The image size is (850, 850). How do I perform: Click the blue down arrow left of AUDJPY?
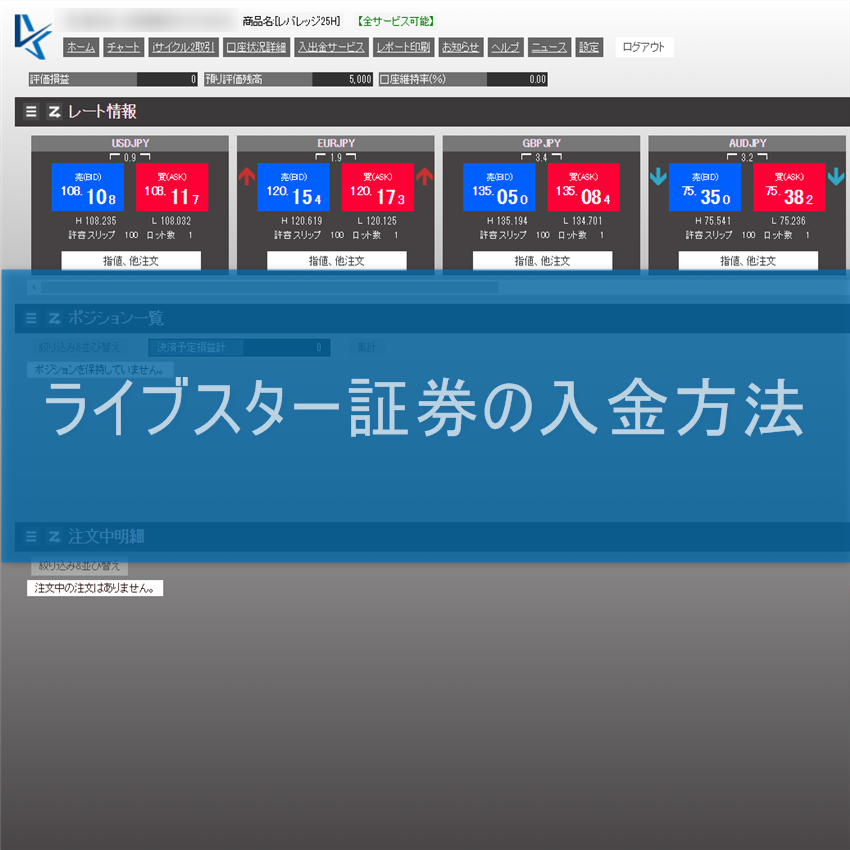pyautogui.click(x=658, y=177)
